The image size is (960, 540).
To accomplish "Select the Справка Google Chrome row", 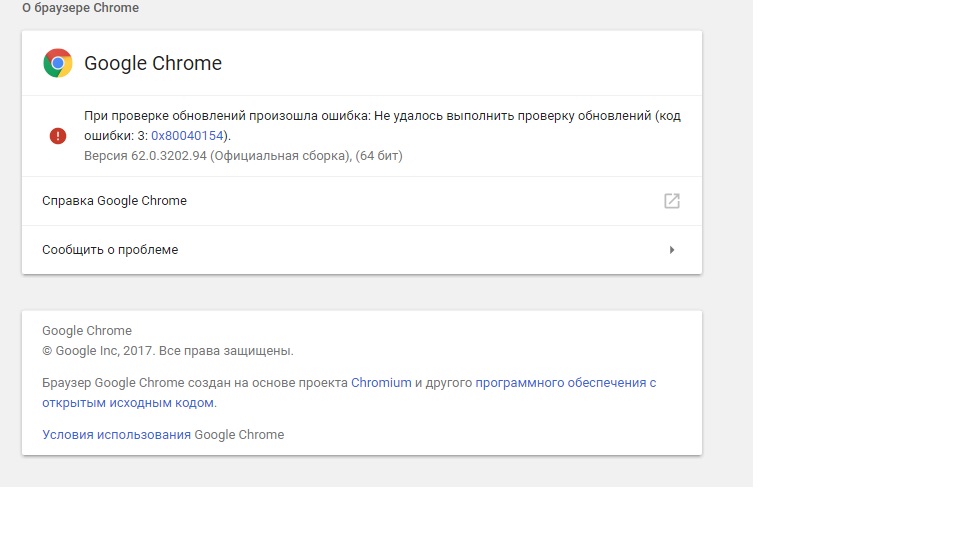I will click(114, 201).
